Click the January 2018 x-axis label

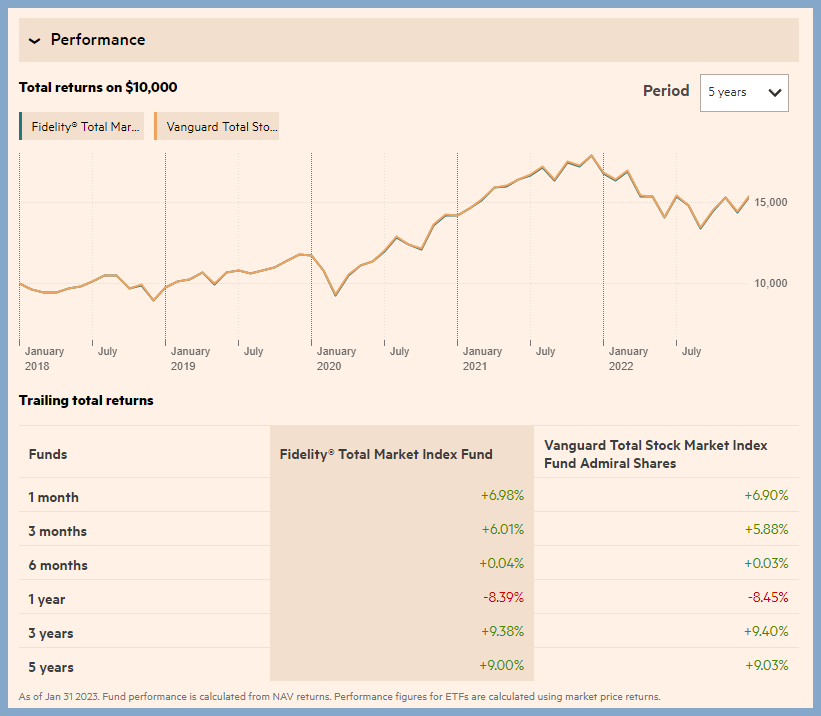point(44,359)
